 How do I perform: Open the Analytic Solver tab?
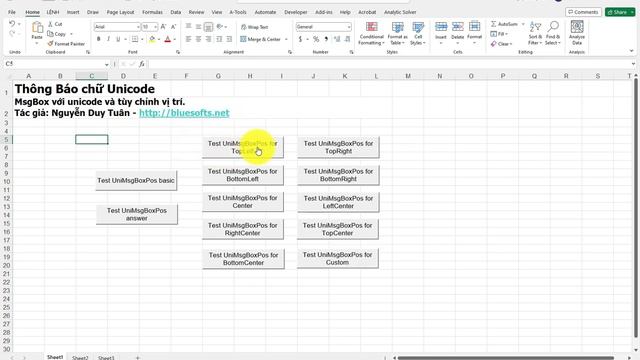[x=400, y=12]
